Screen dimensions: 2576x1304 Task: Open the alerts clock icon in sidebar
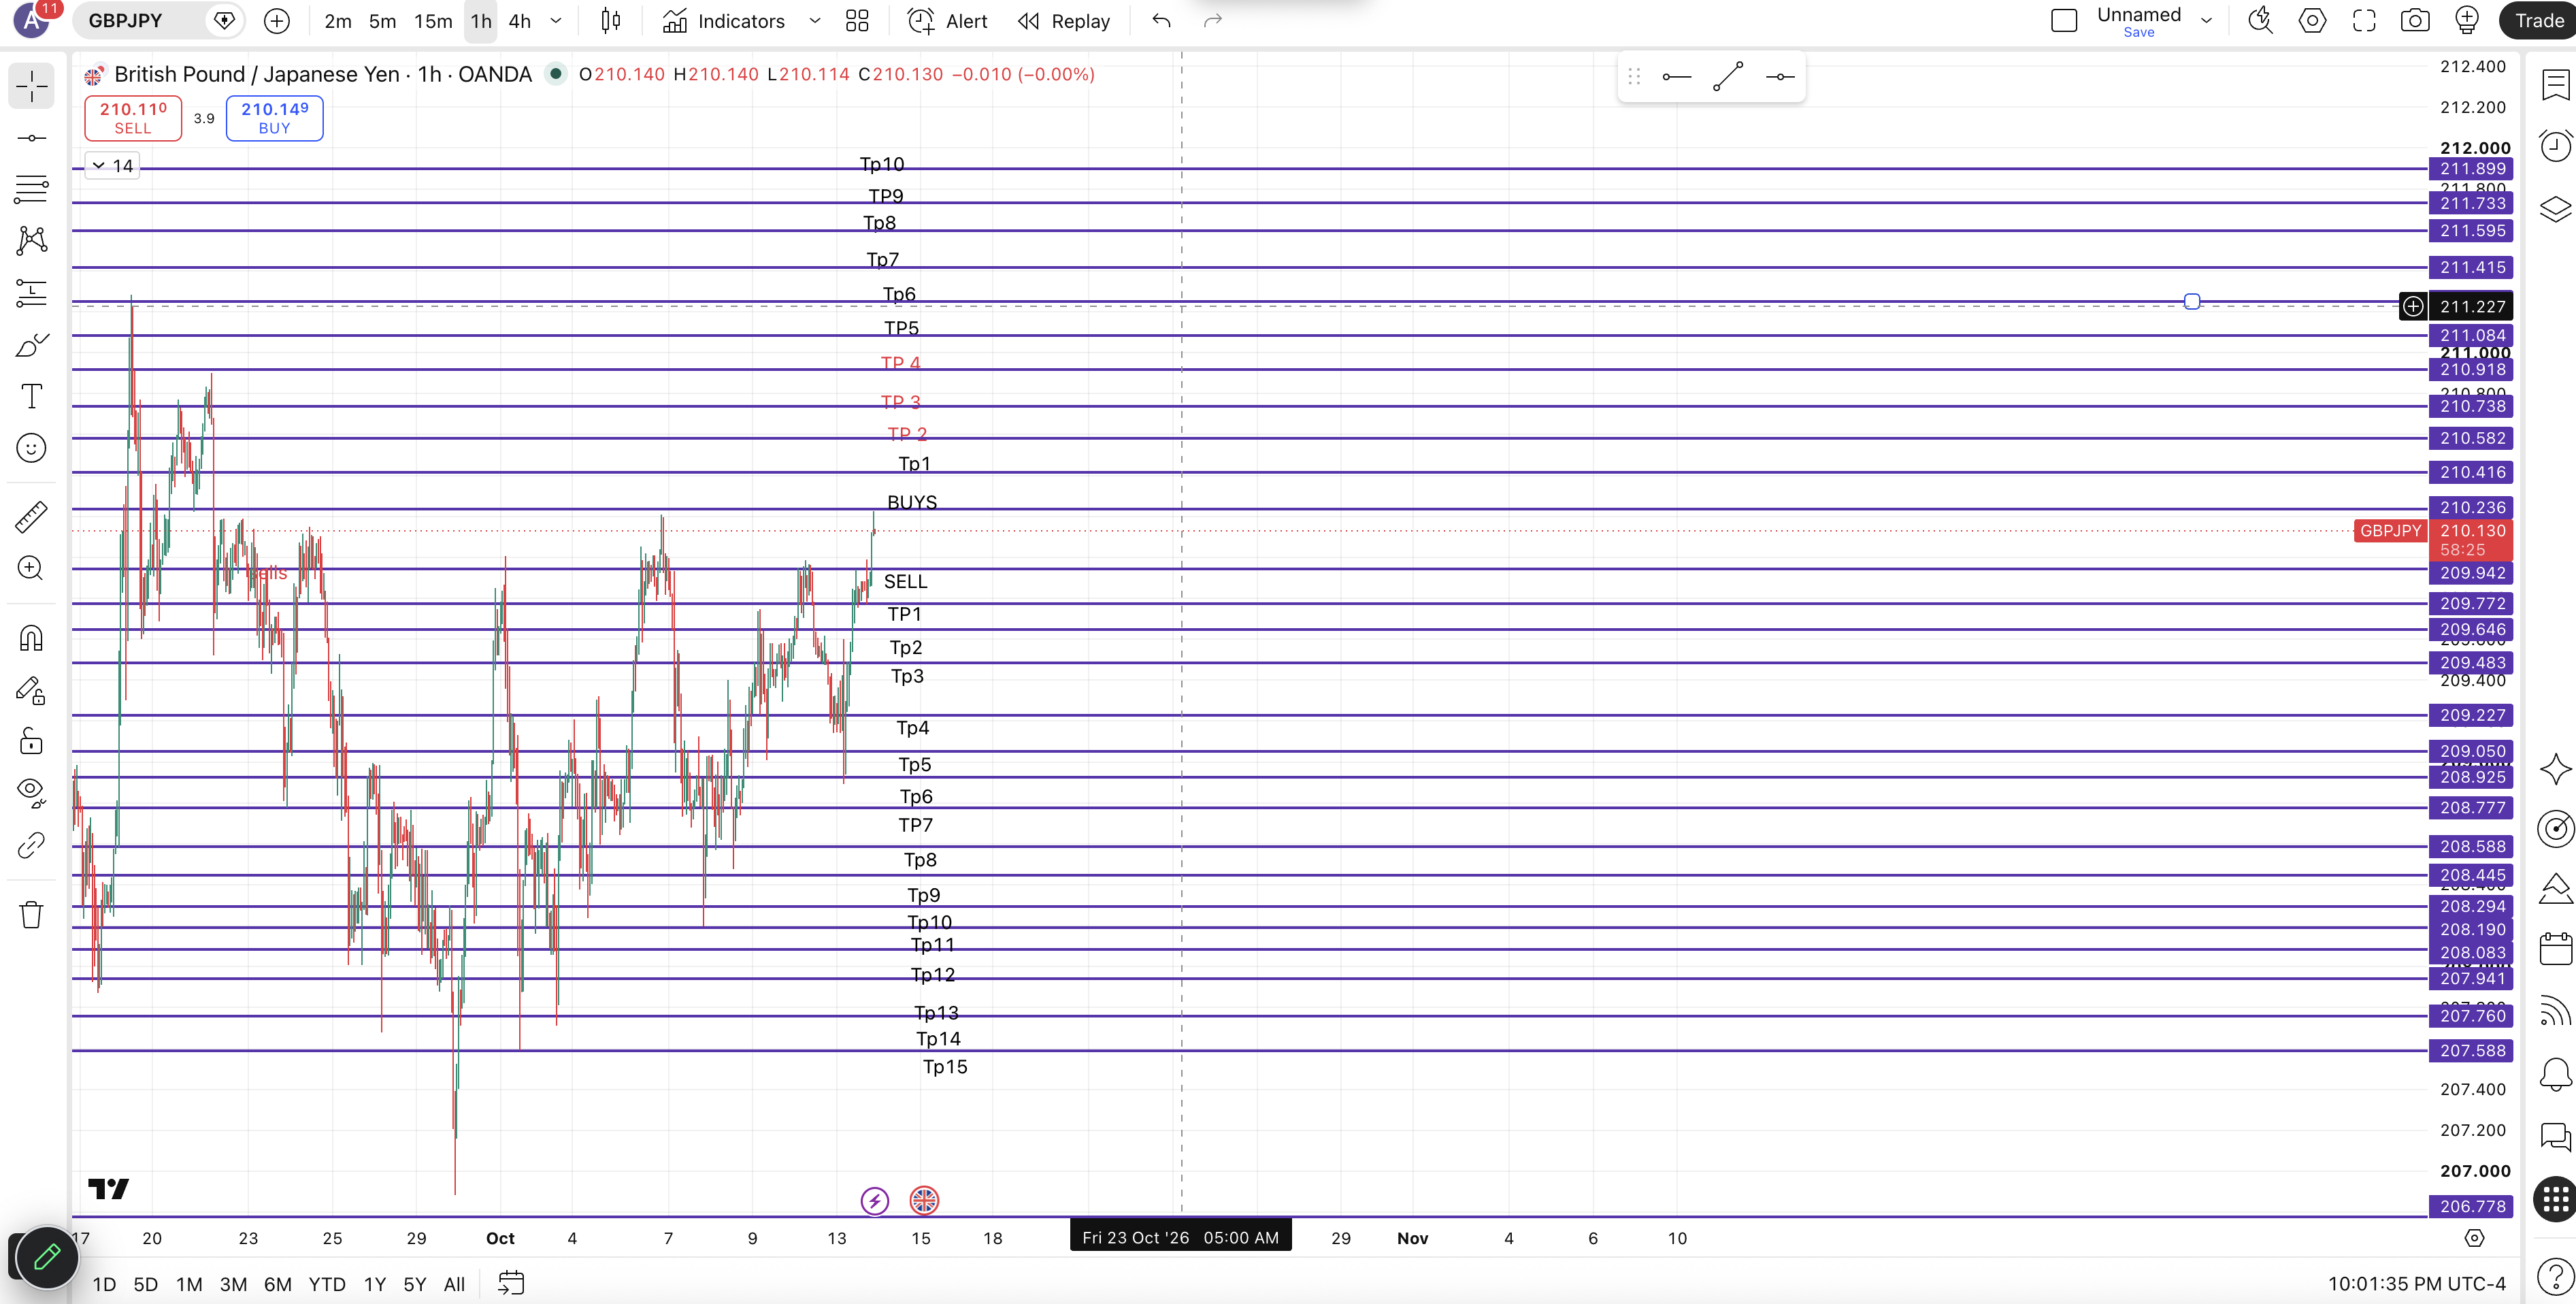pyautogui.click(x=2555, y=146)
